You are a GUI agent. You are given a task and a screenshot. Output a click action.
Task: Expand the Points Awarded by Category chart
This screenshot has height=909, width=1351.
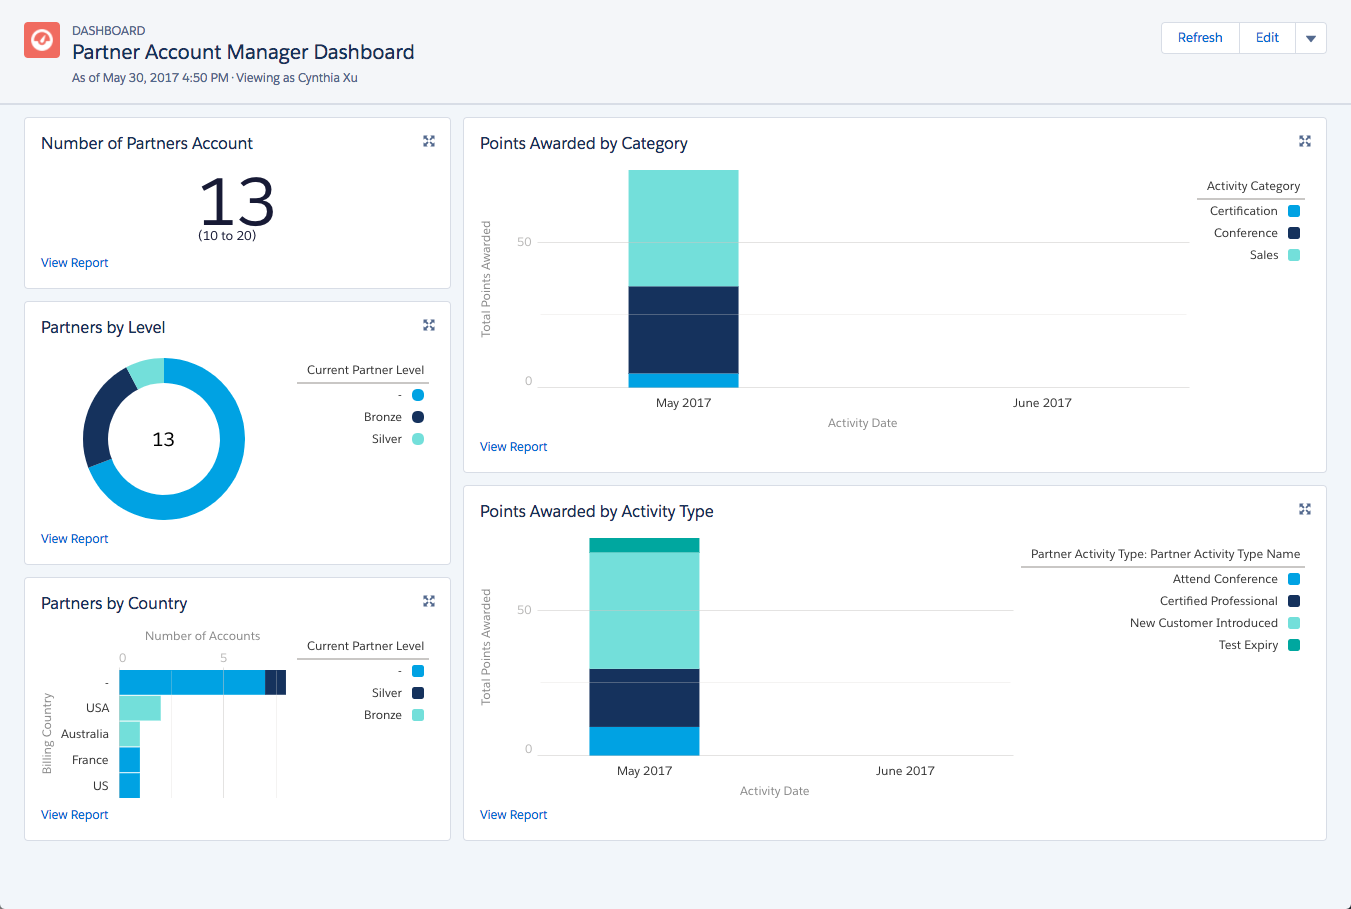click(1305, 141)
